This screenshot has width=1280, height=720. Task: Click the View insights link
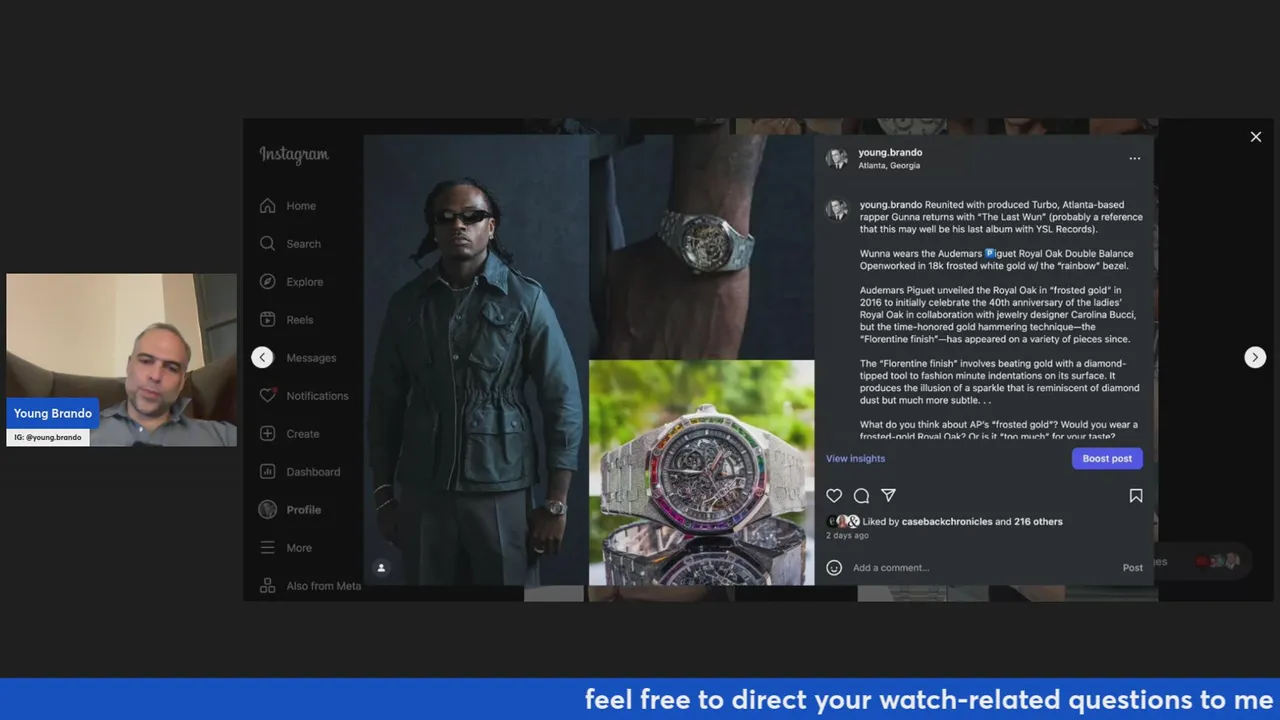[855, 458]
